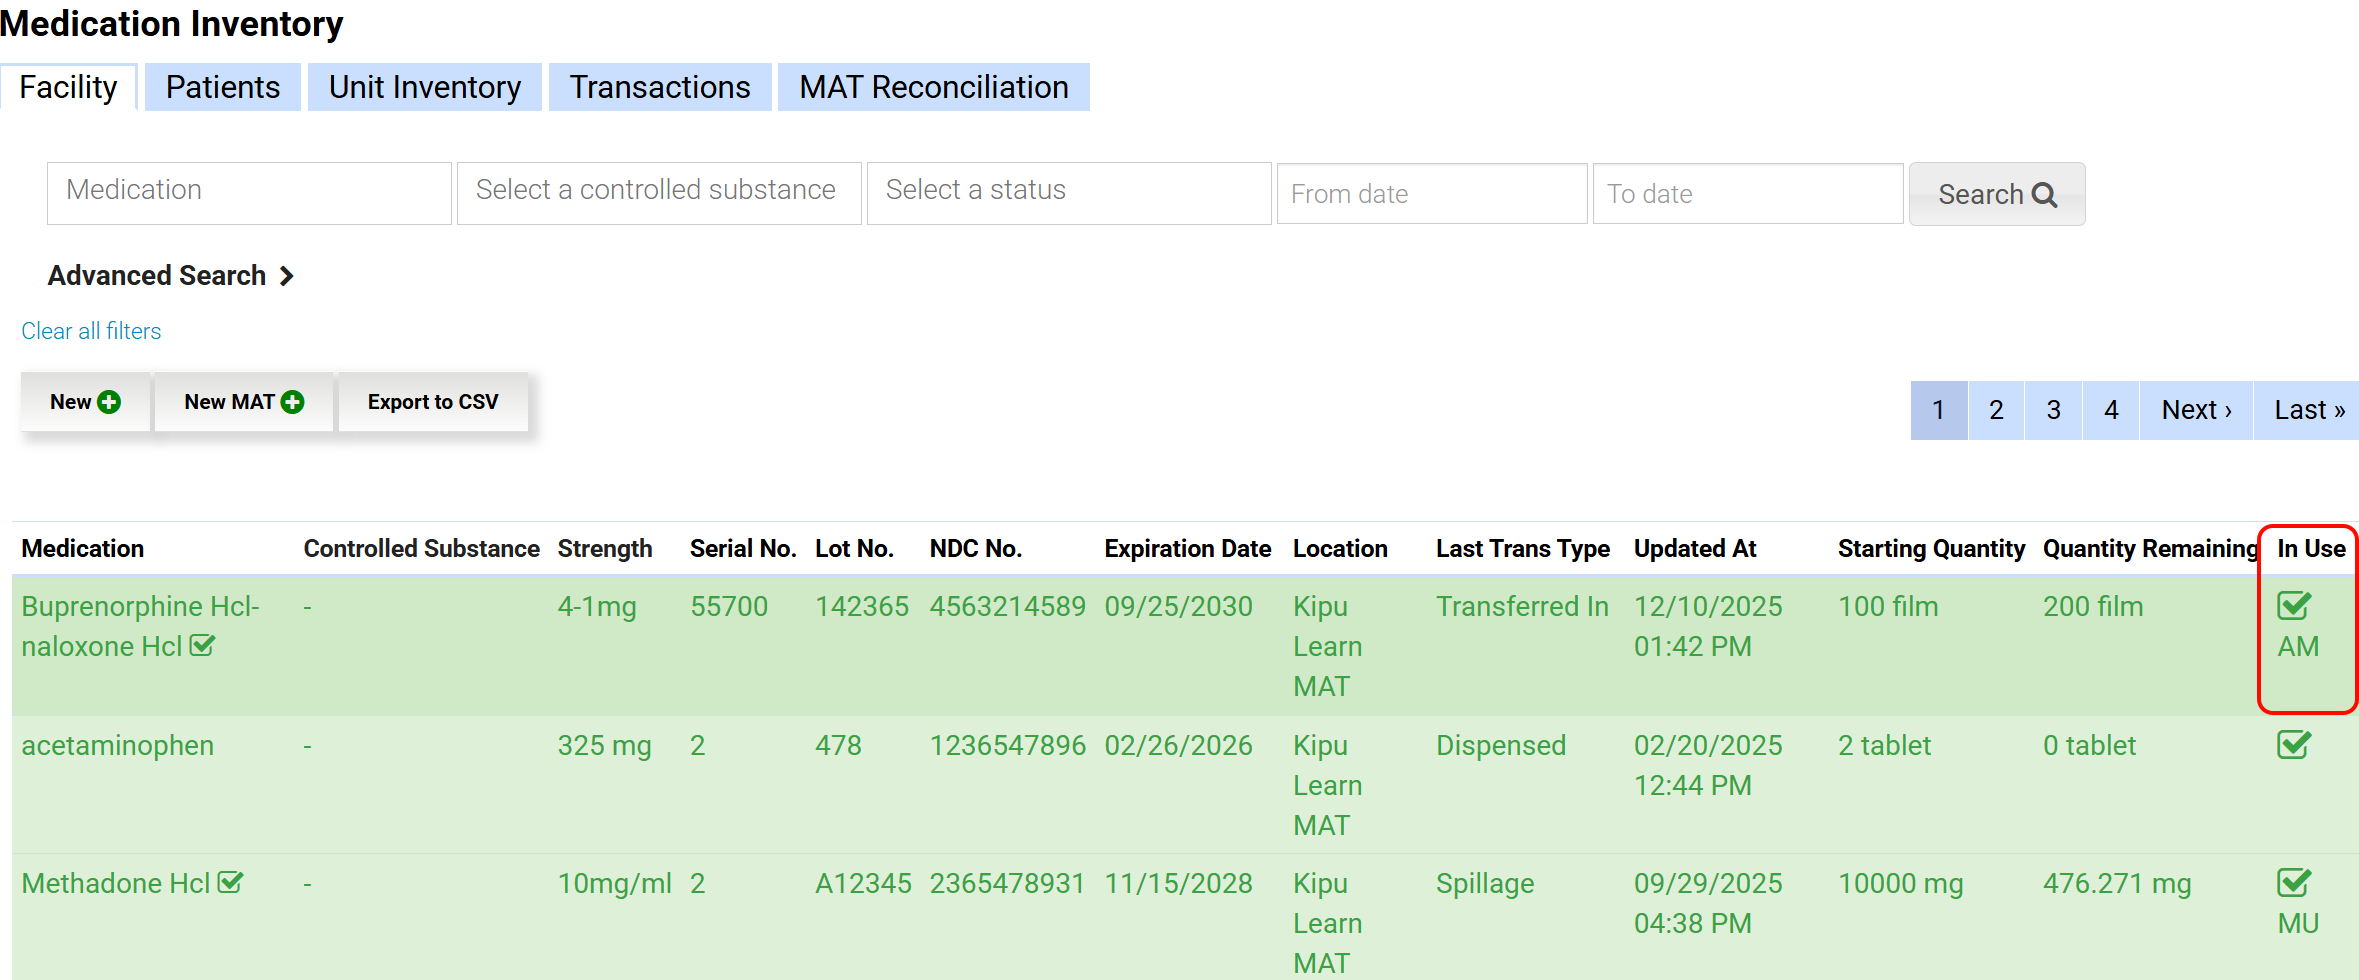Go to page 3 of results
The image size is (2359, 980).
[2053, 410]
